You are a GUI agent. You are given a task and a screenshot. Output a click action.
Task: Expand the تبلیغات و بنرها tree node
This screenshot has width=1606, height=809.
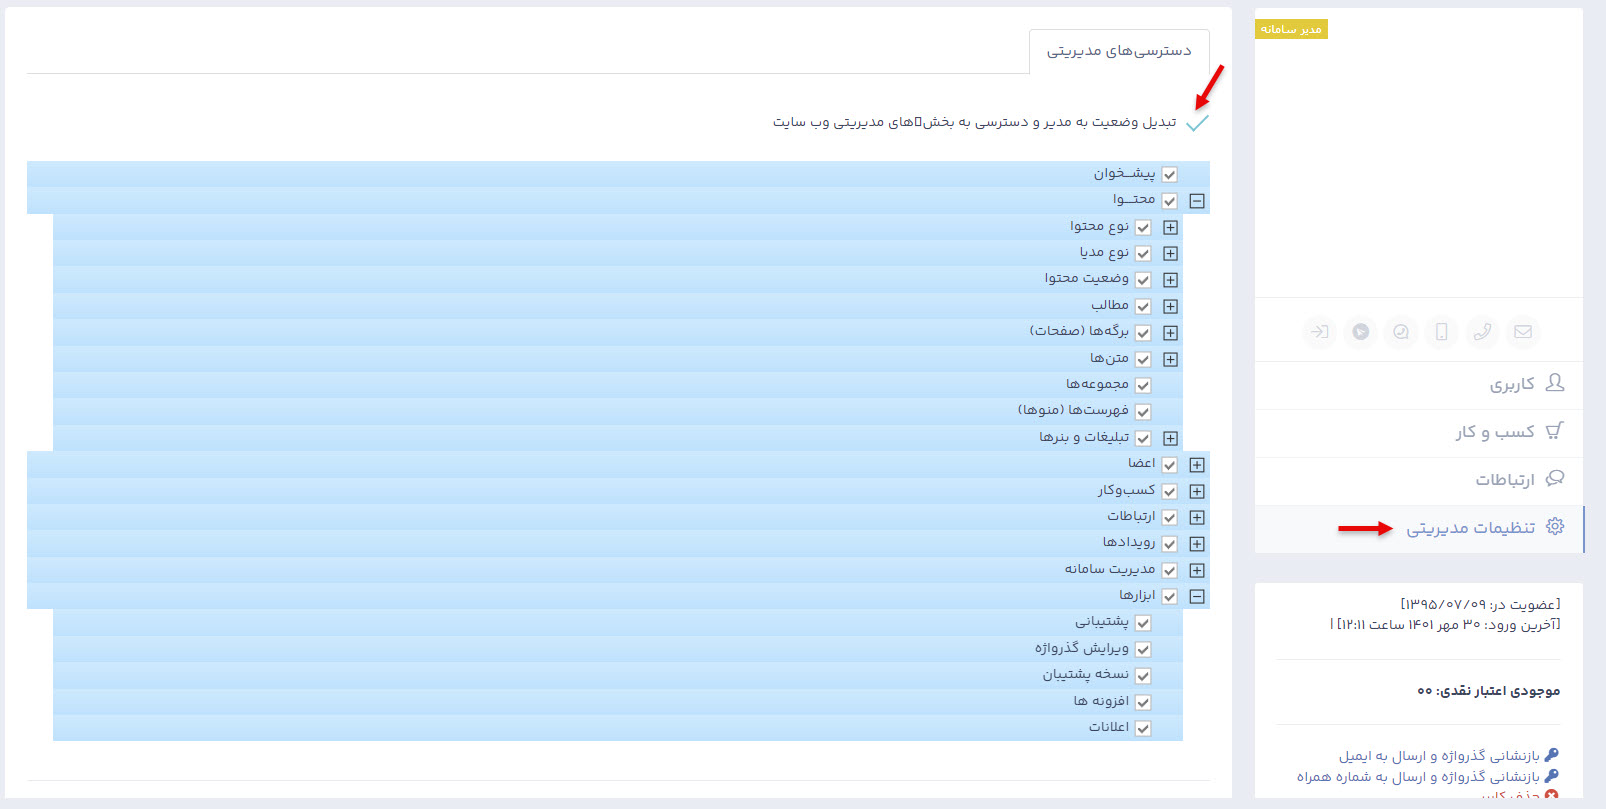(x=1170, y=439)
